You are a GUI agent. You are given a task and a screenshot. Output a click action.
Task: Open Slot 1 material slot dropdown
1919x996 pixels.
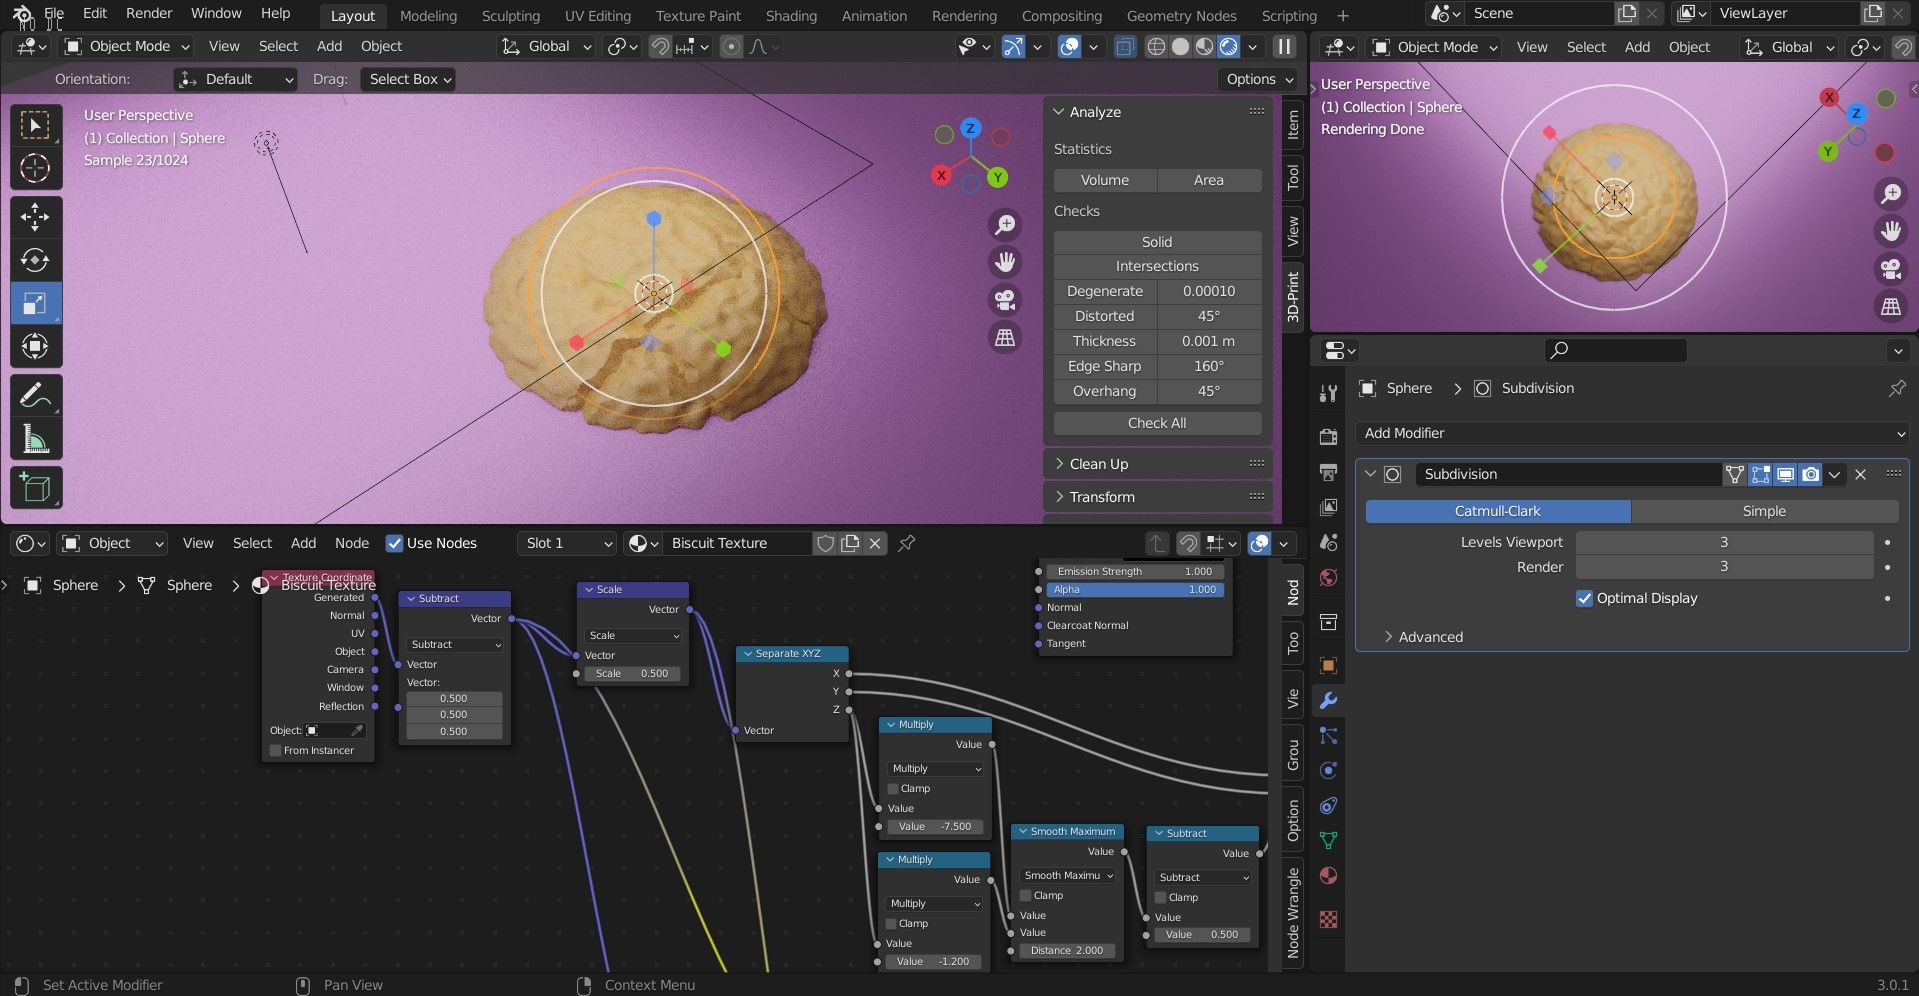pyautogui.click(x=568, y=543)
